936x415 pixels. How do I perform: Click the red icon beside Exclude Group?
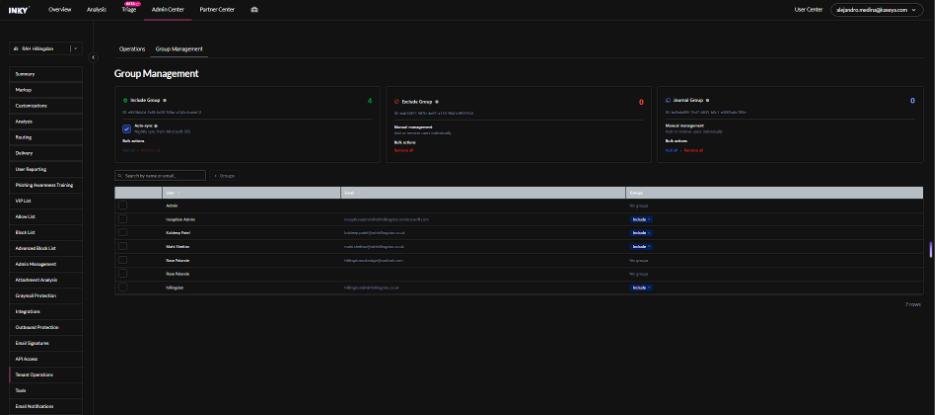pyautogui.click(x=397, y=102)
